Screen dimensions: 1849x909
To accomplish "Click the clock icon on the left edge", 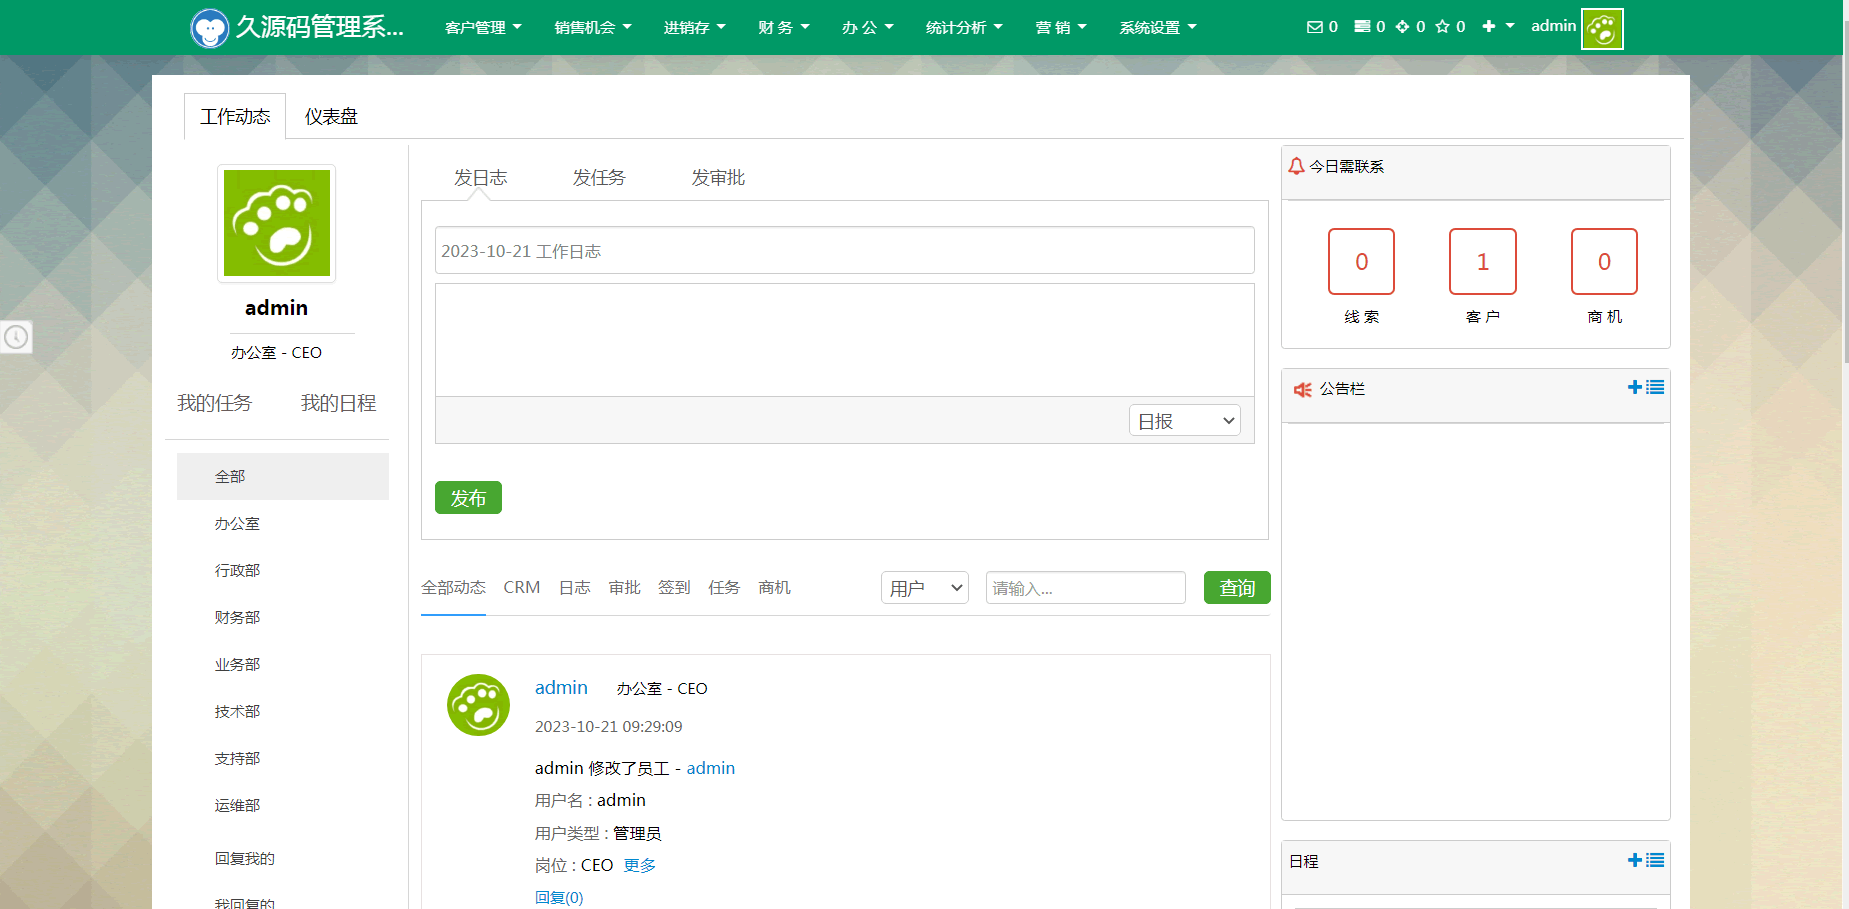I will coord(16,337).
